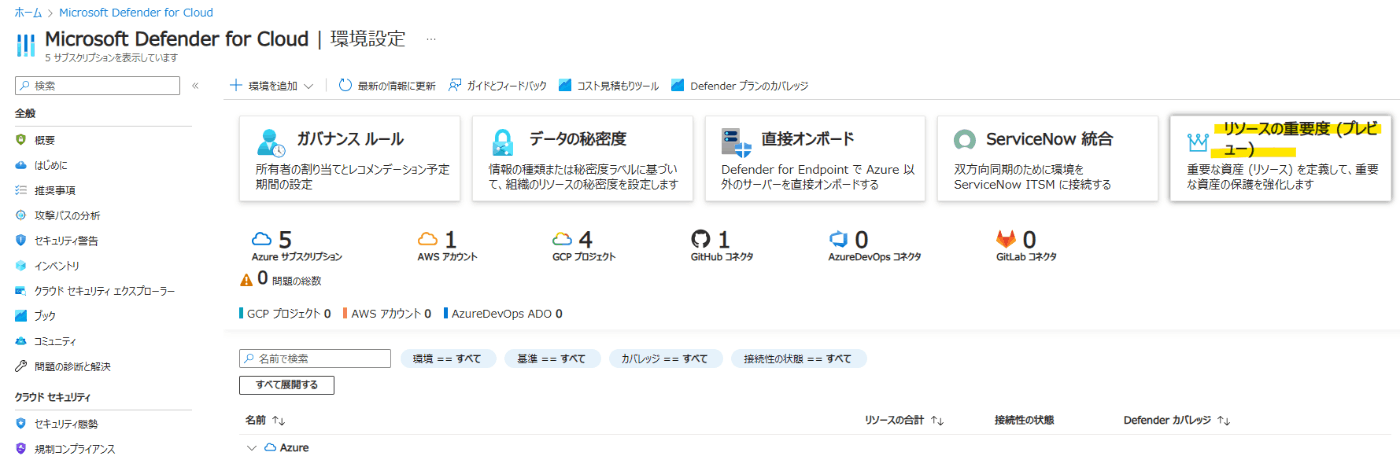
Task: Click the はじめに cloud icon
Action: 21,164
